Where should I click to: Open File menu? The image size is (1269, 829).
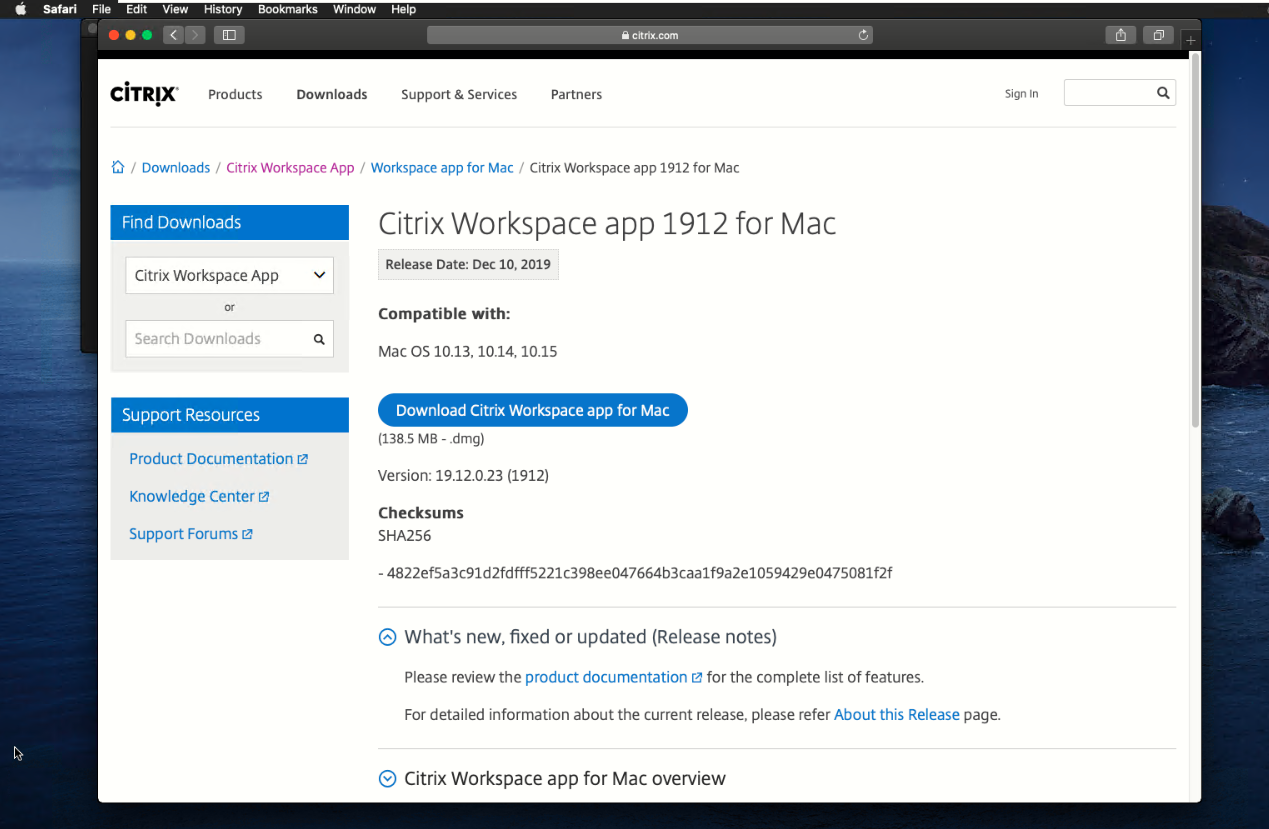(101, 9)
